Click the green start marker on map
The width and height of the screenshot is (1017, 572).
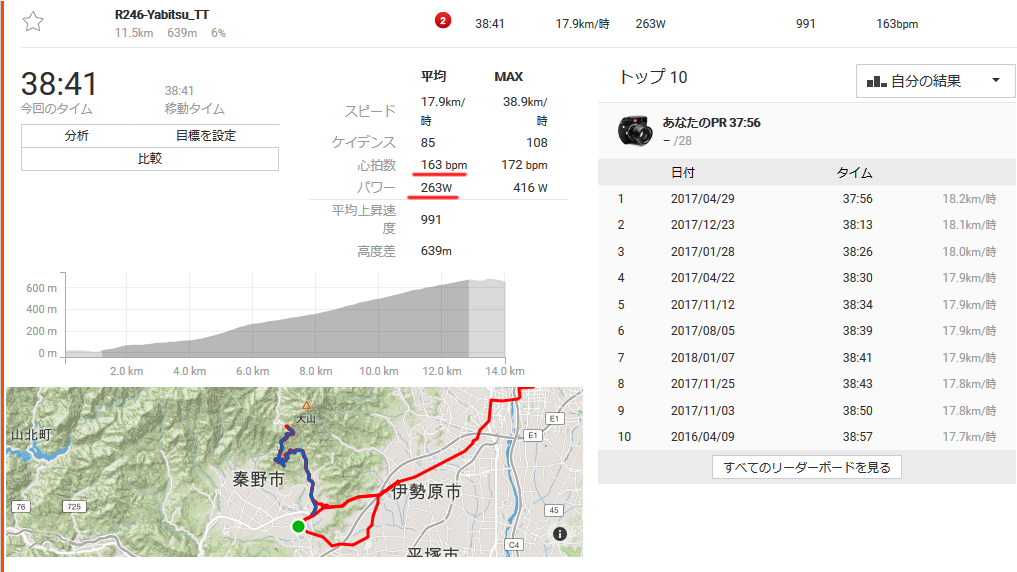[298, 526]
